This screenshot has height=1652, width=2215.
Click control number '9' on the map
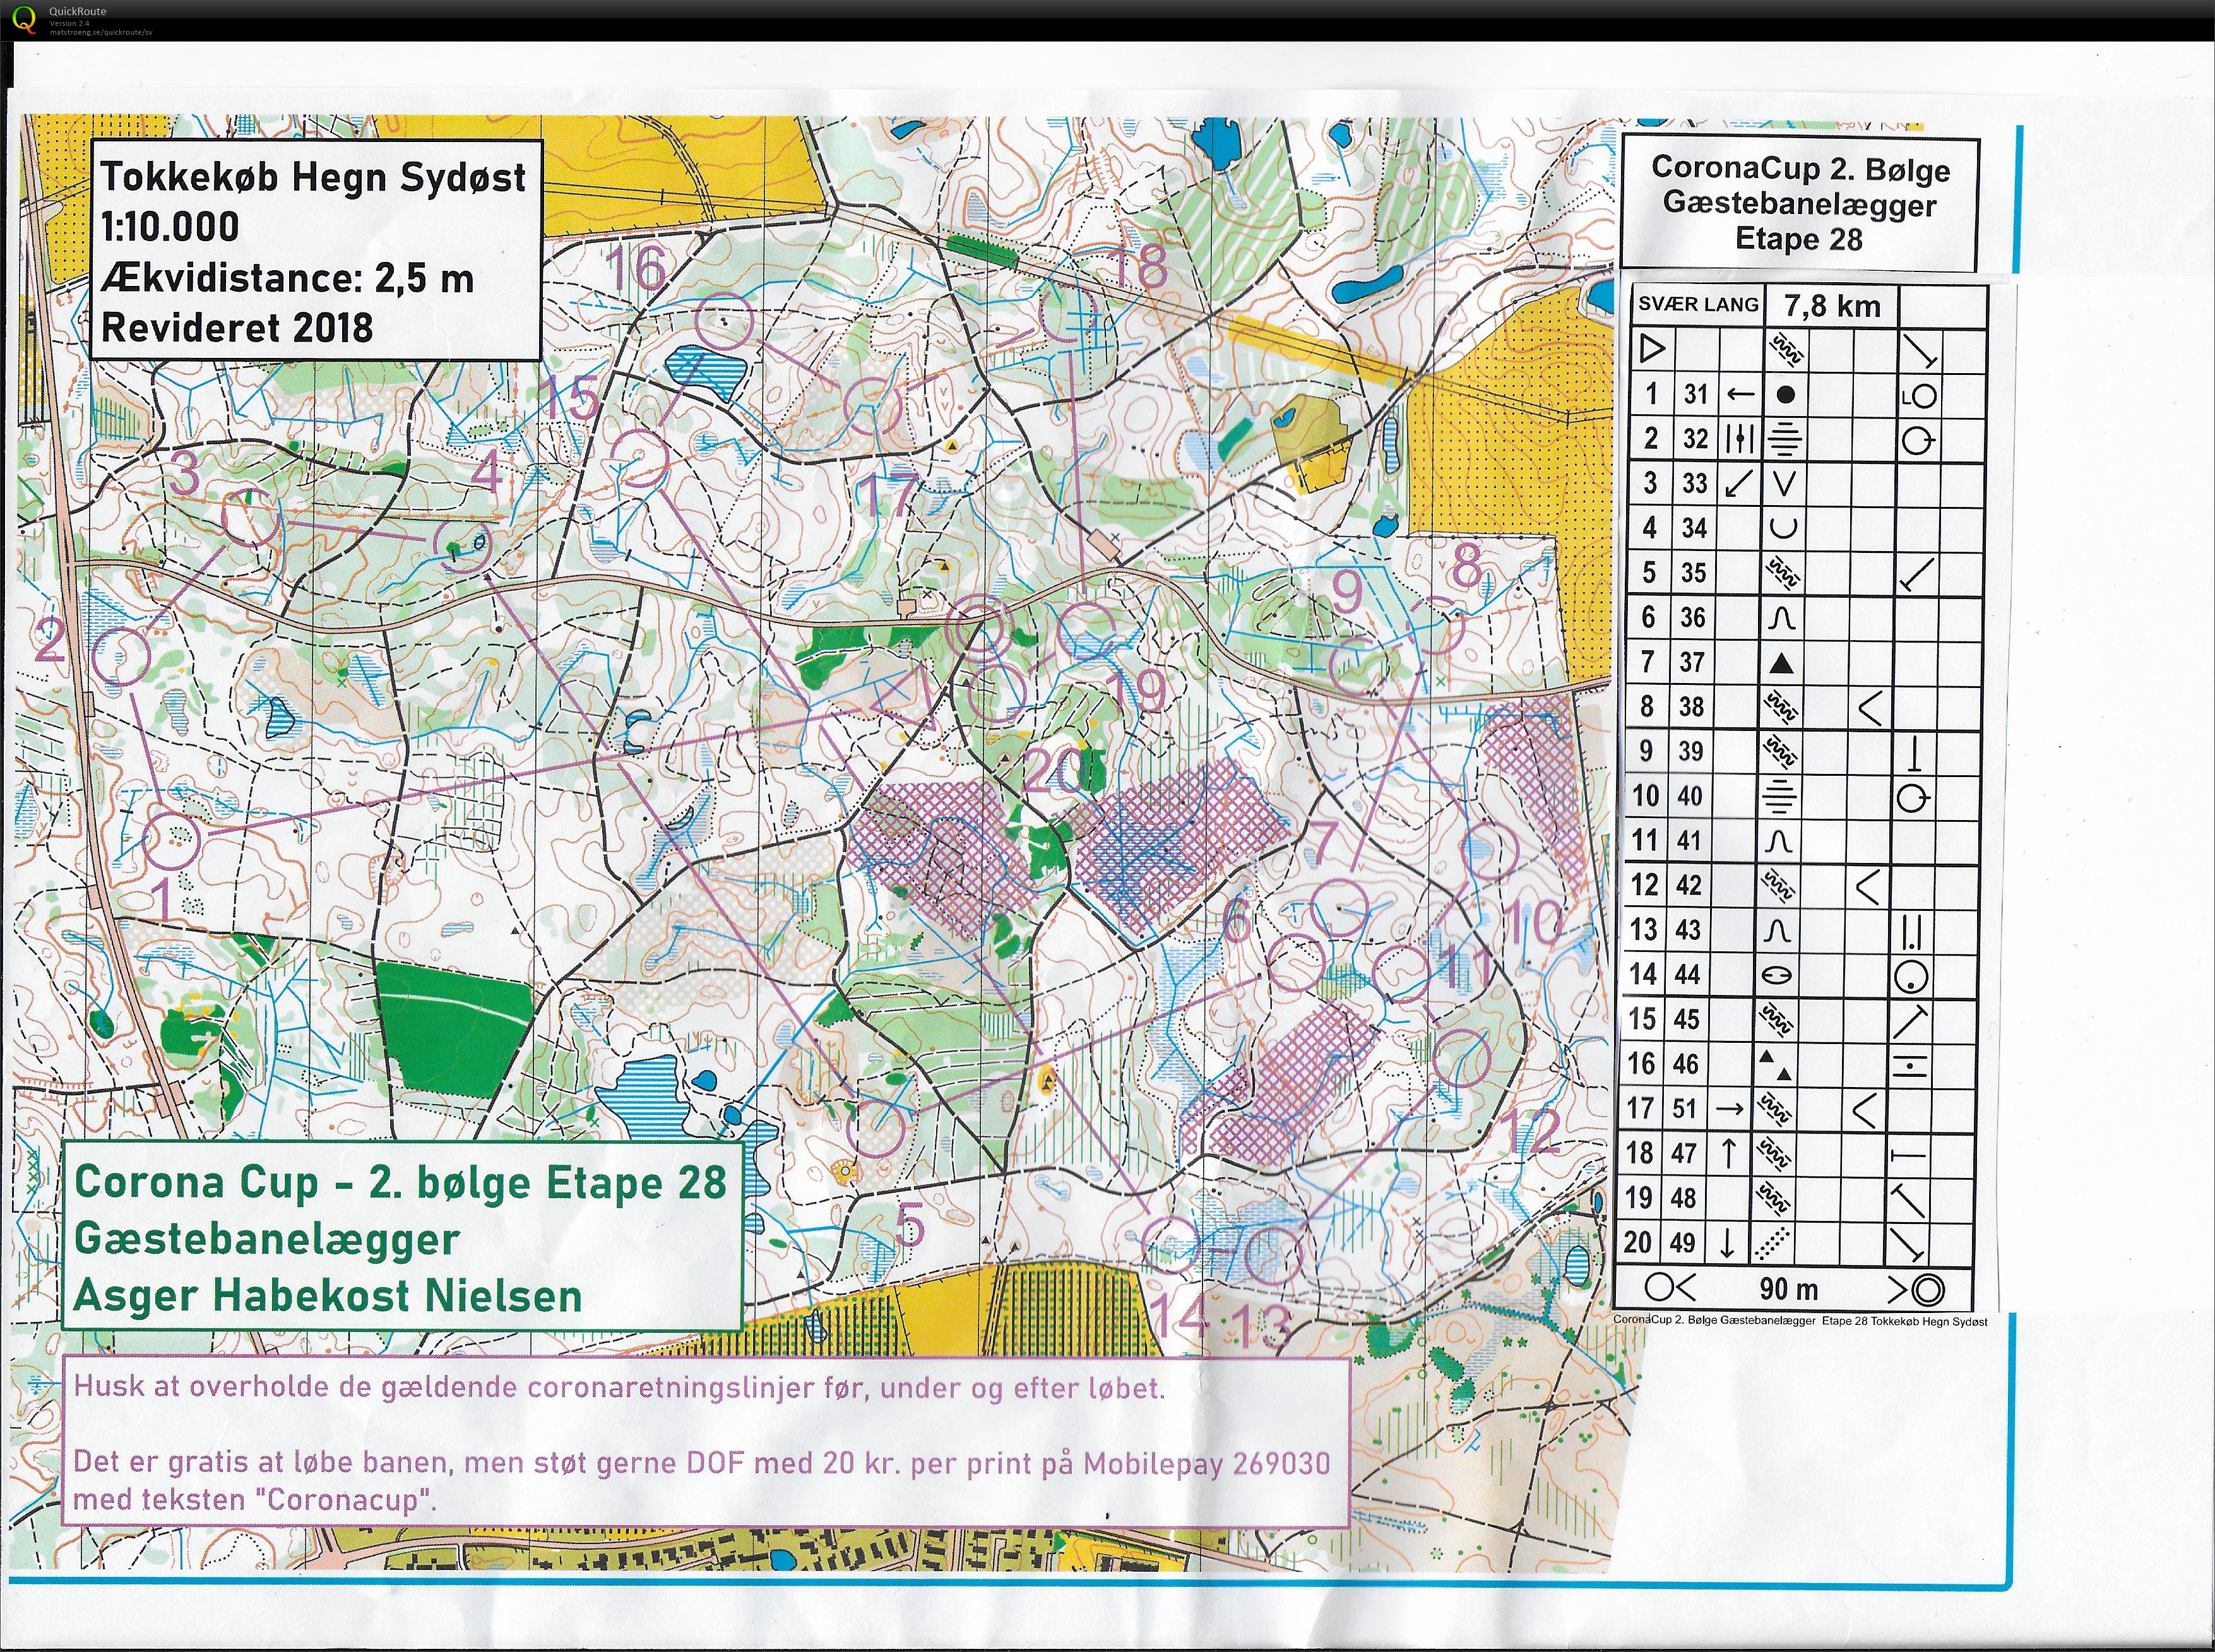pos(1348,592)
